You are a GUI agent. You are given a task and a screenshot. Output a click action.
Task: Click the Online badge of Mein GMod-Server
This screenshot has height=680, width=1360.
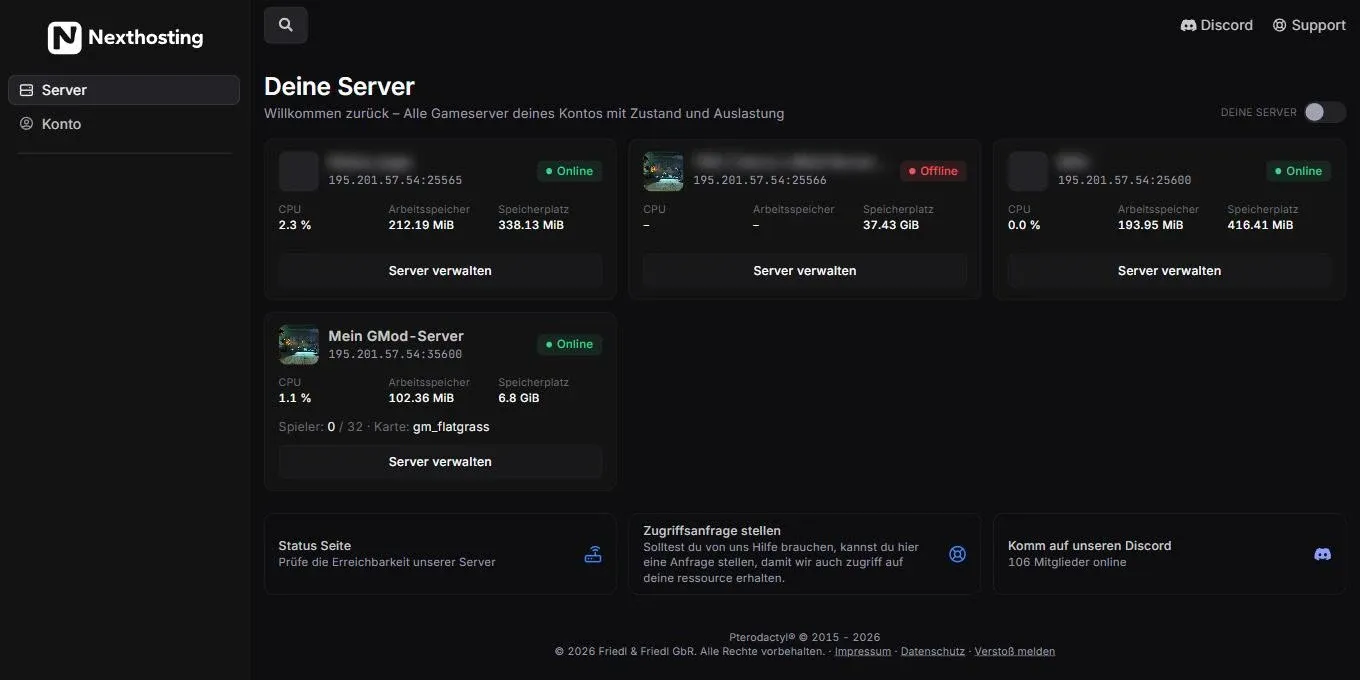[569, 344]
